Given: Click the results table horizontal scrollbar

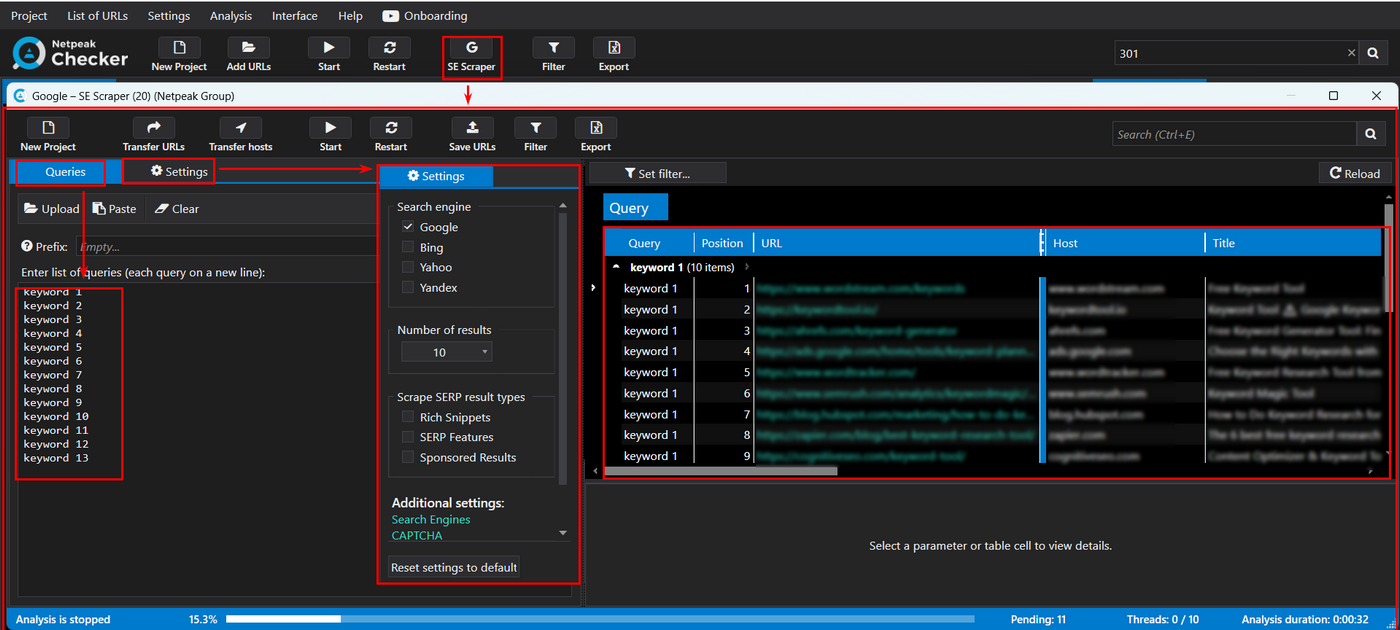Looking at the screenshot, I should [x=720, y=470].
